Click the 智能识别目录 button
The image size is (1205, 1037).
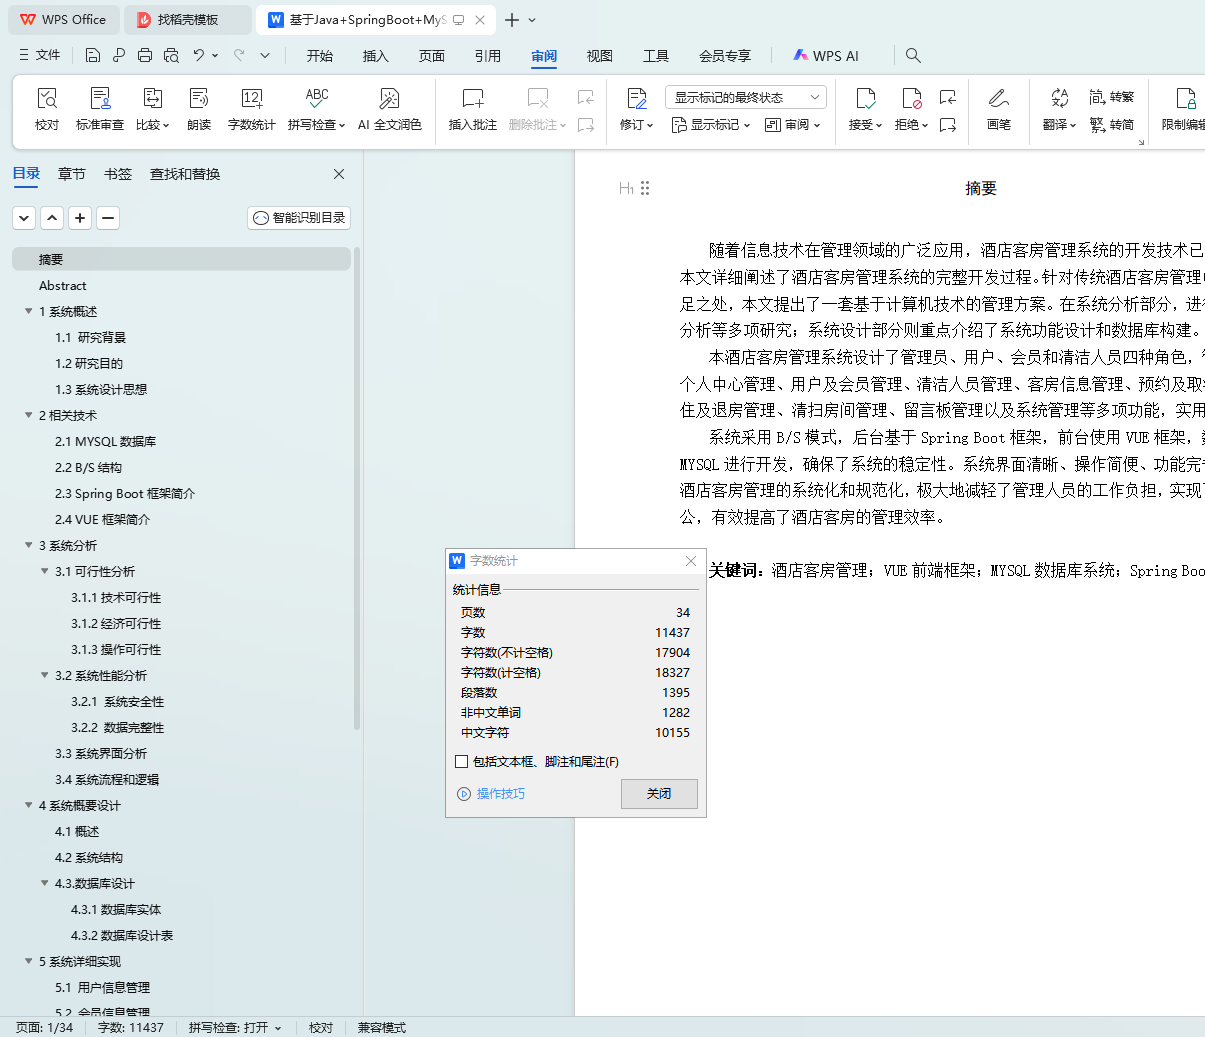click(299, 218)
